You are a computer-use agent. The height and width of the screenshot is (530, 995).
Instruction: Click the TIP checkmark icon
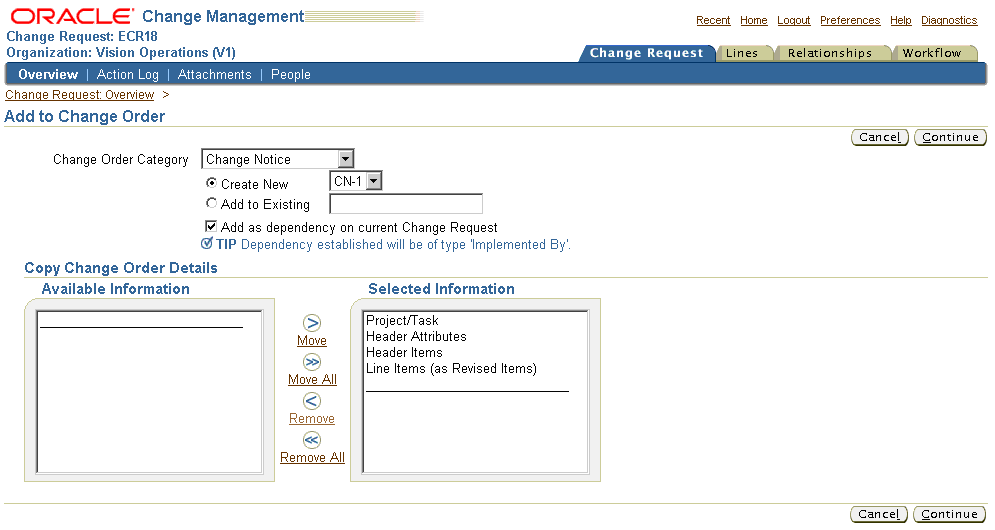(x=207, y=244)
